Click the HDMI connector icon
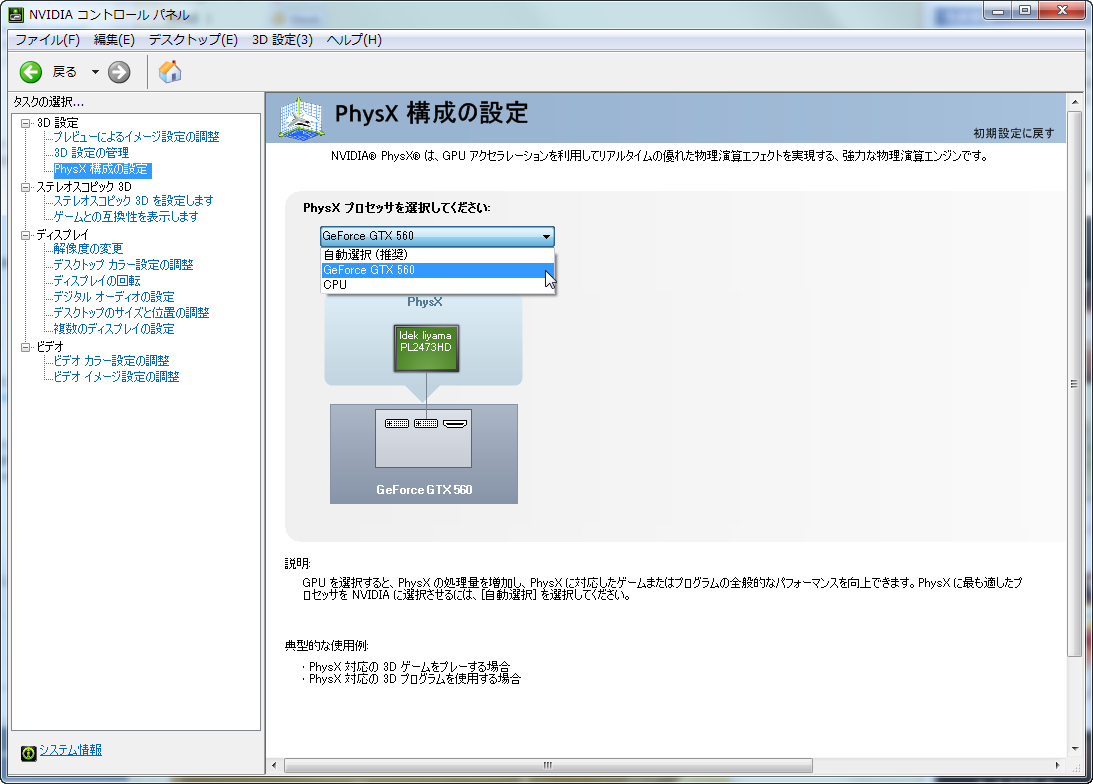Image resolution: width=1093 pixels, height=784 pixels. [455, 423]
